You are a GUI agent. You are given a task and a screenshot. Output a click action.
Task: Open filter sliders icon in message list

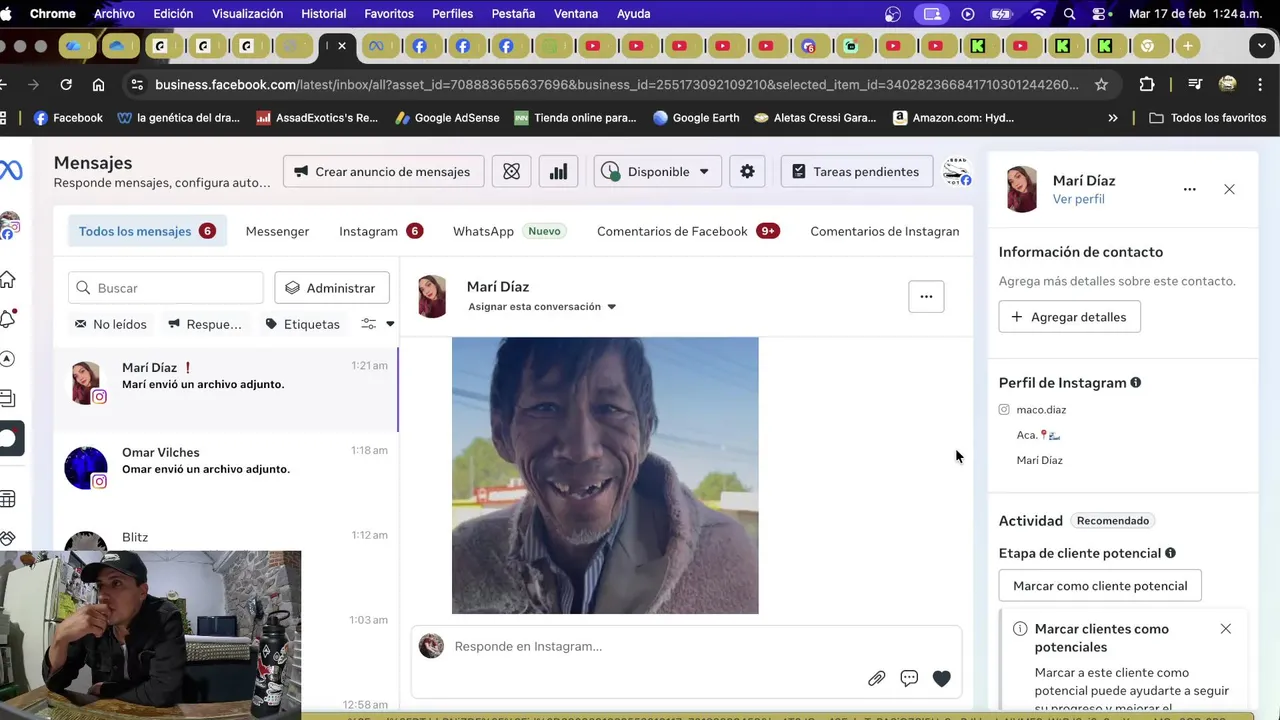pyautogui.click(x=369, y=324)
